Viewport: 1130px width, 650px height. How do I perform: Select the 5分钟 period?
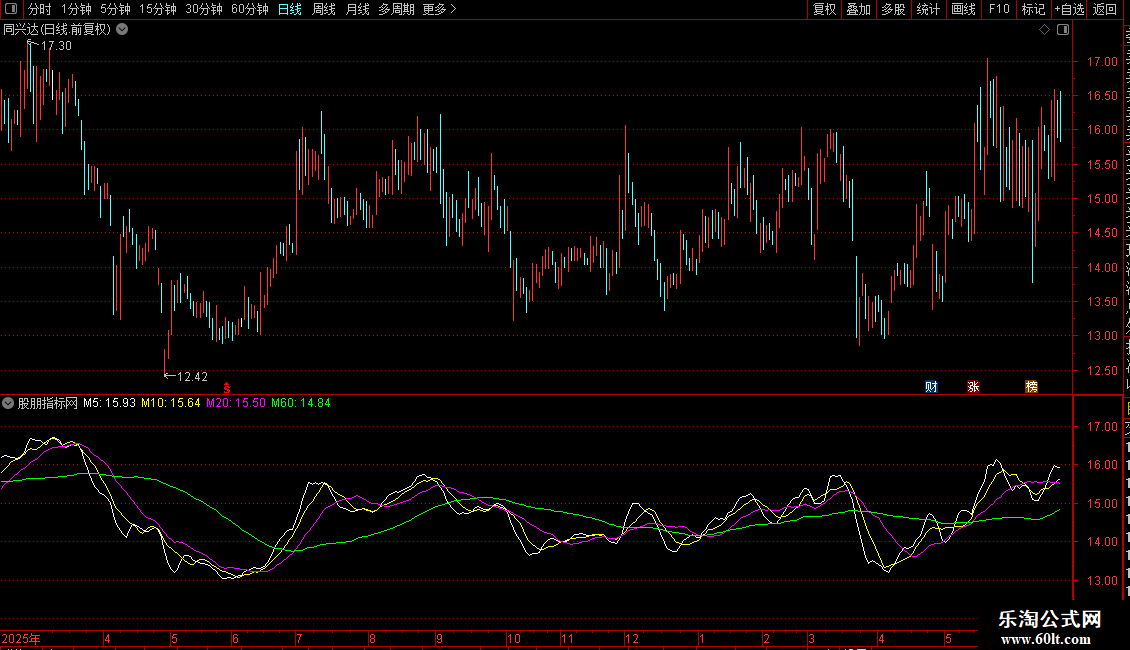pos(115,9)
